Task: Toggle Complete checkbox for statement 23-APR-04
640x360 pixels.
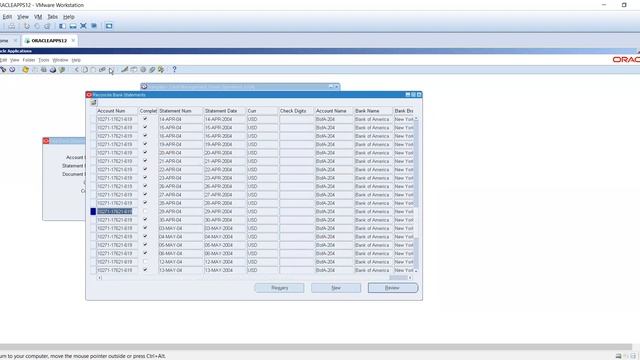Action: point(145,178)
